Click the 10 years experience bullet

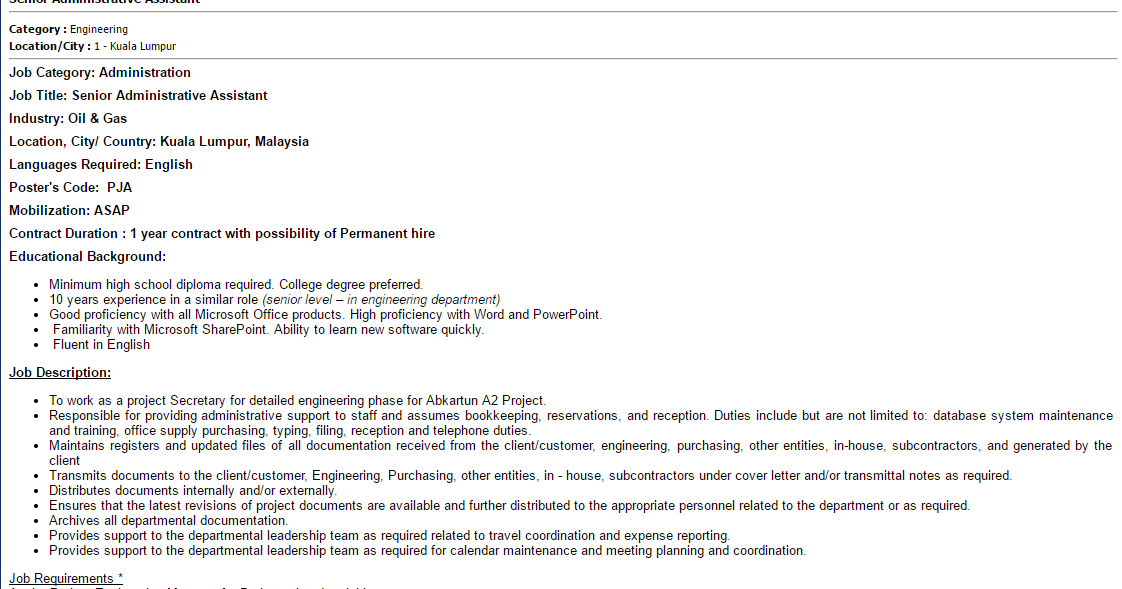(x=275, y=299)
